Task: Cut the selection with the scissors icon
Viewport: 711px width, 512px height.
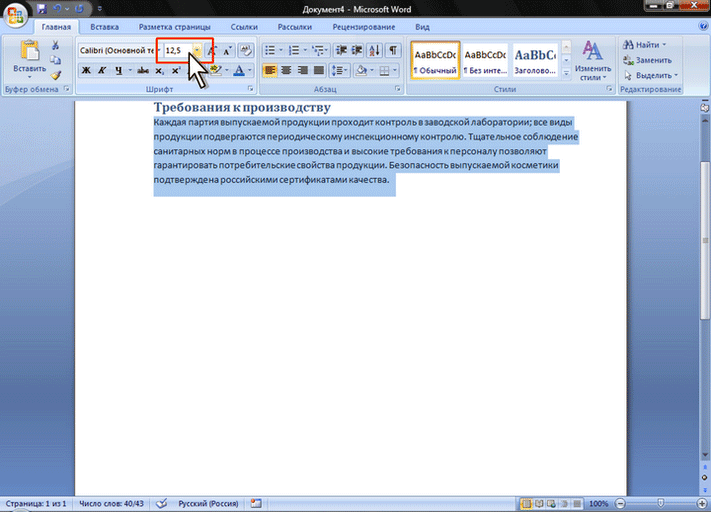Action: click(55, 45)
